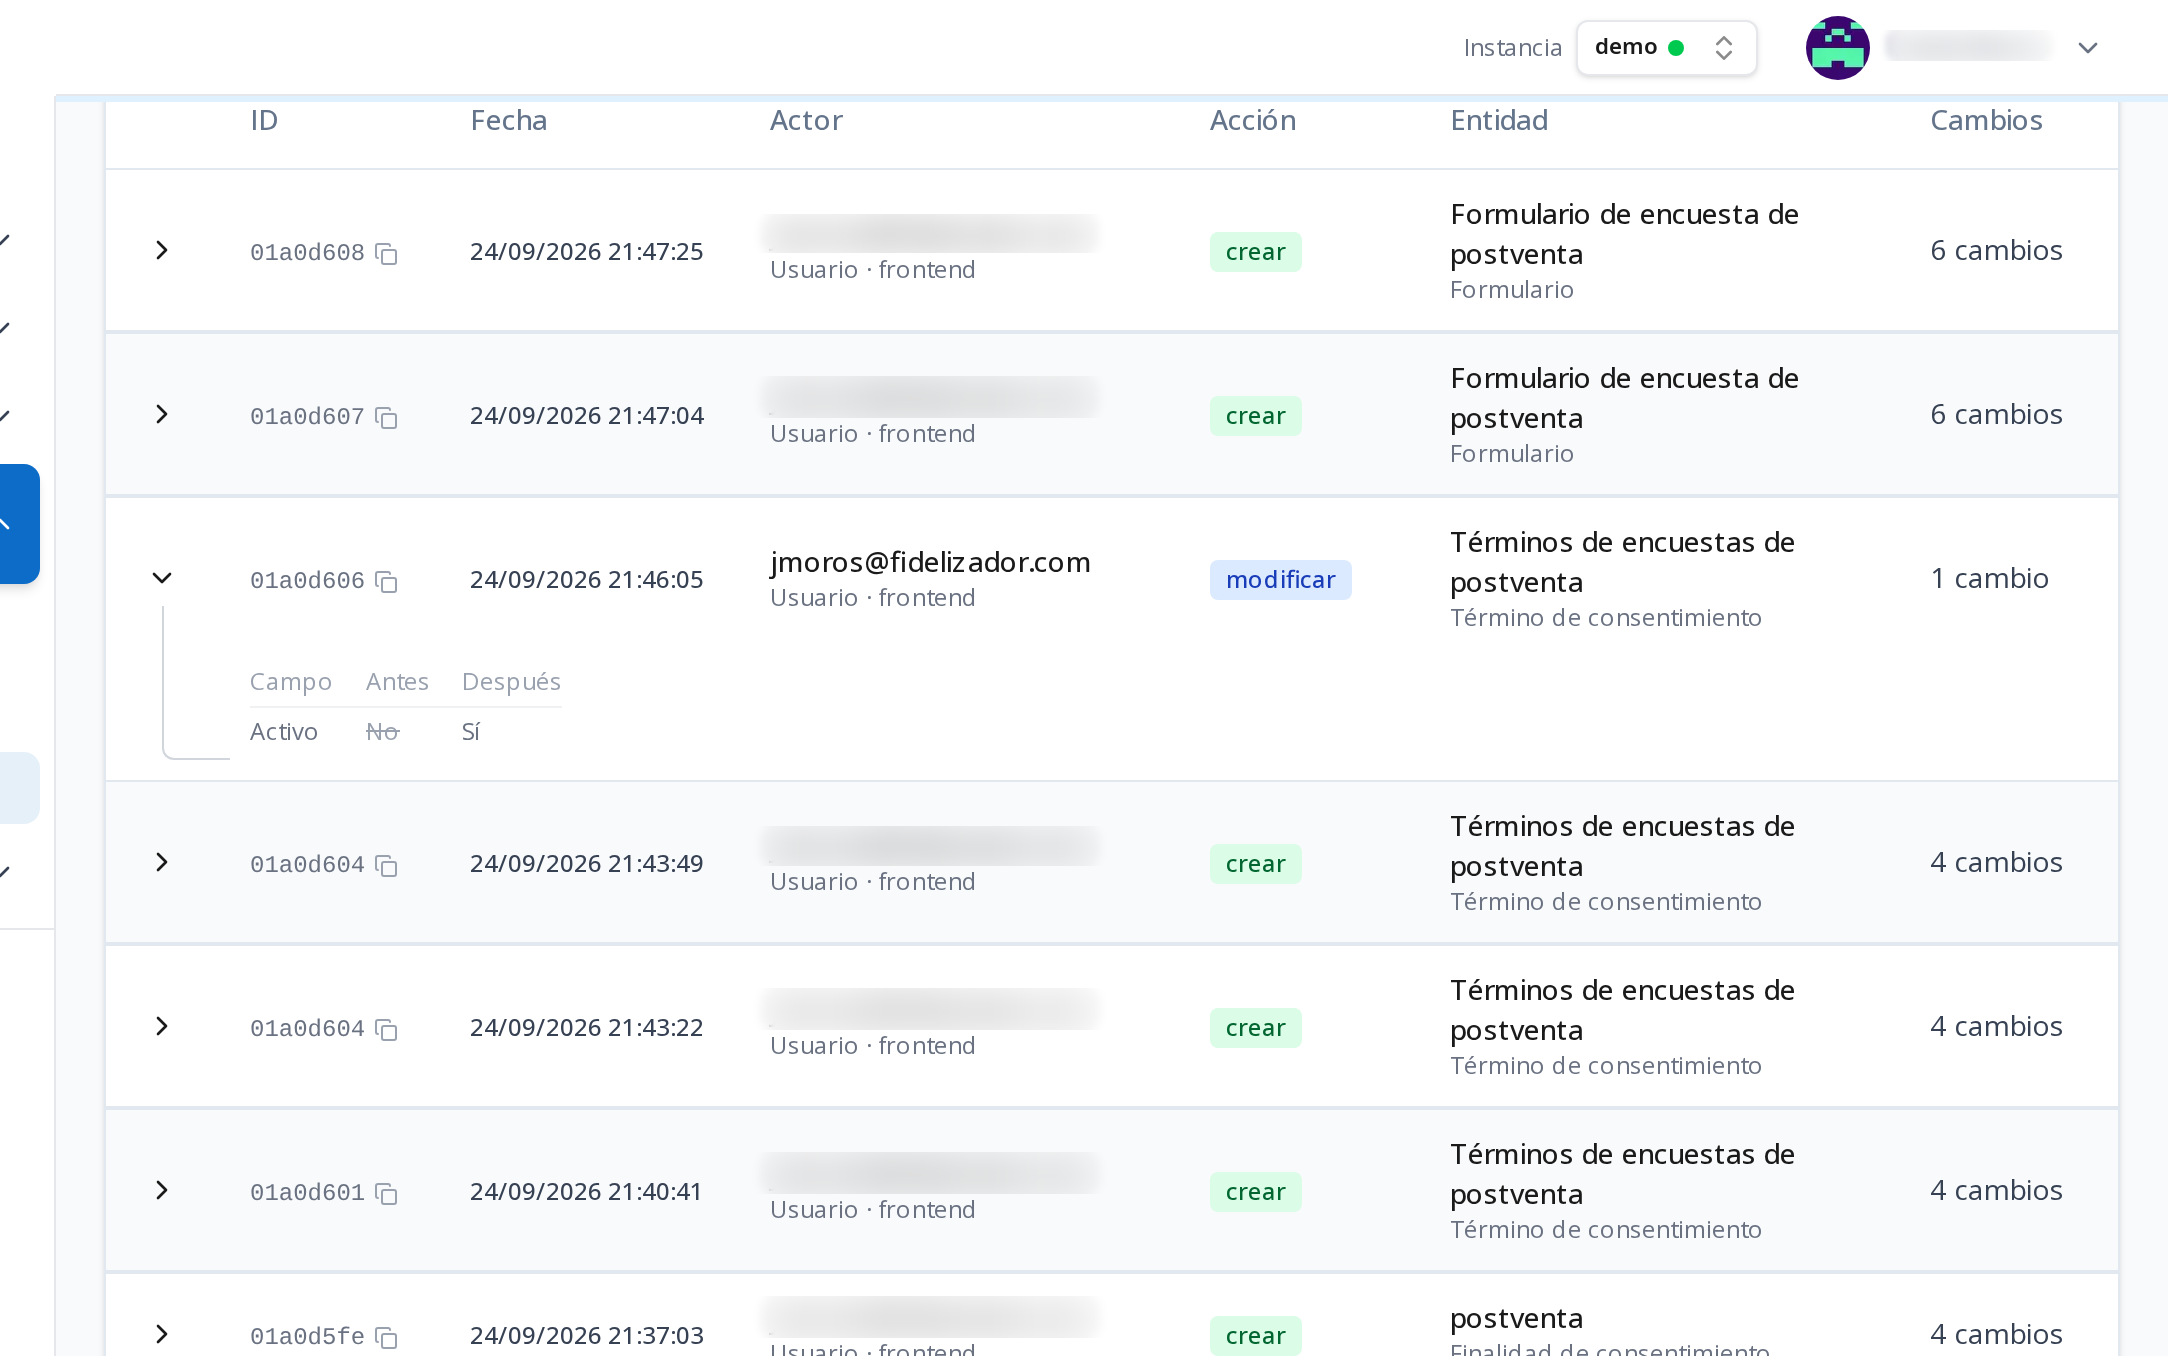
Task: Expand the 01a0d5fe audit row
Action: [x=162, y=1334]
